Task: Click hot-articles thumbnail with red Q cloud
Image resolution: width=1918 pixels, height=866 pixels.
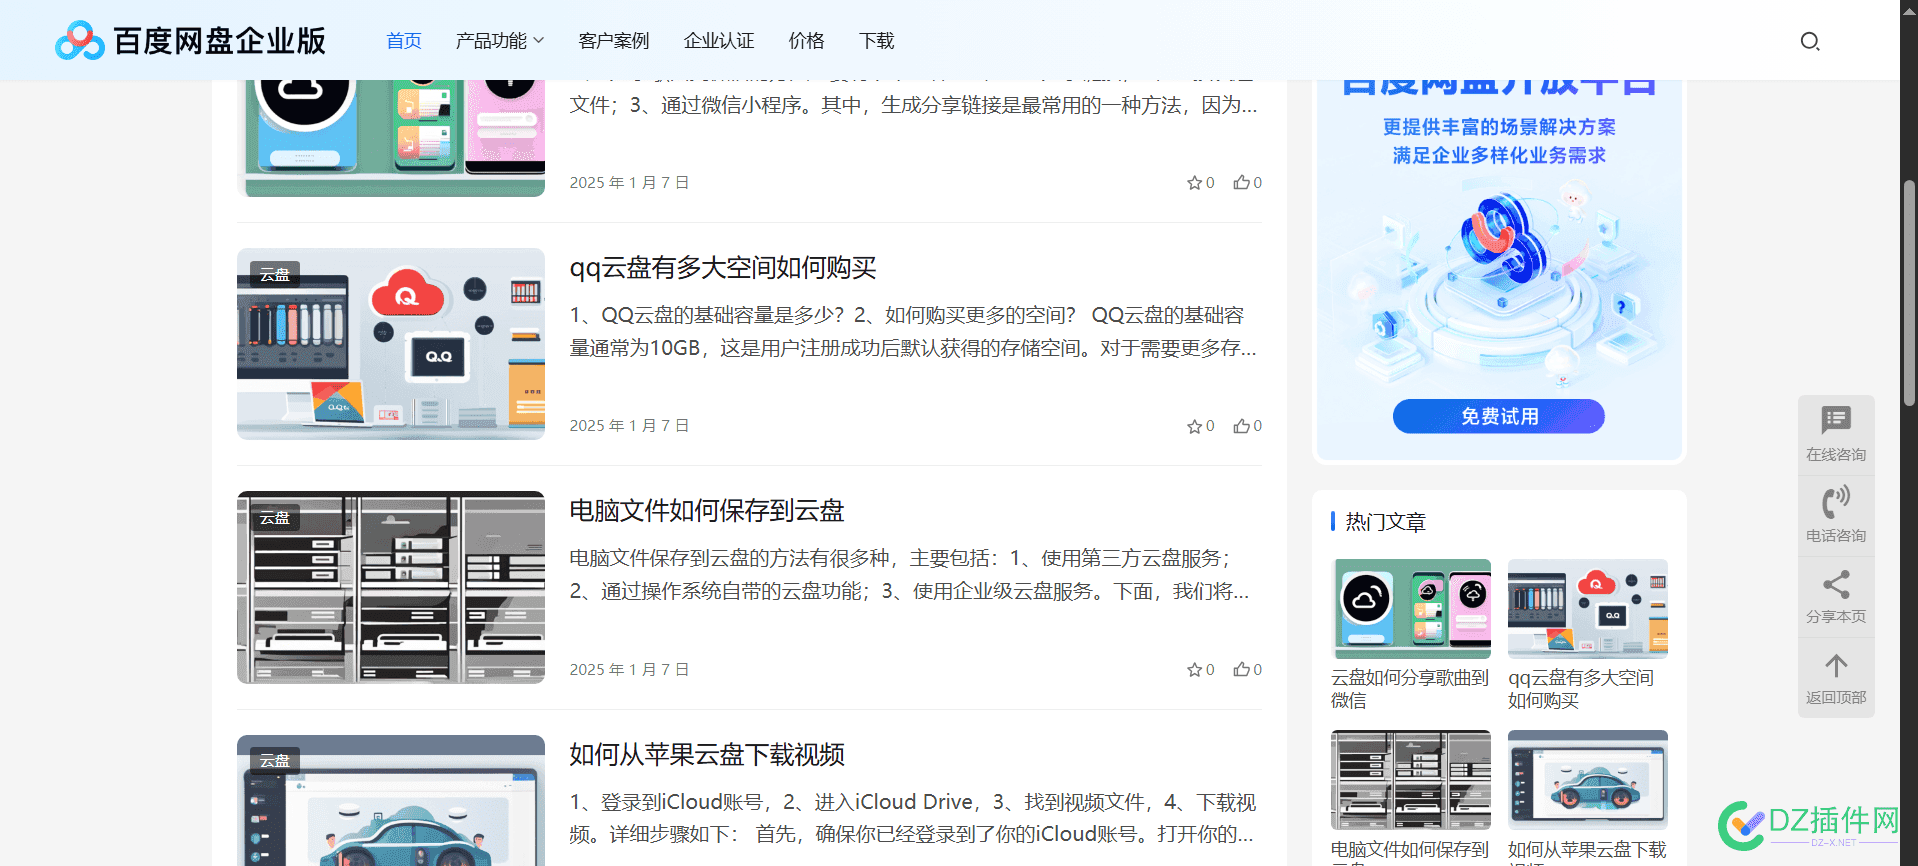Action: pyautogui.click(x=1588, y=609)
